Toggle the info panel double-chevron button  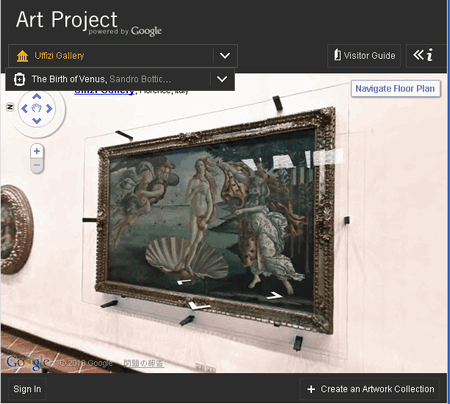[x=423, y=55]
